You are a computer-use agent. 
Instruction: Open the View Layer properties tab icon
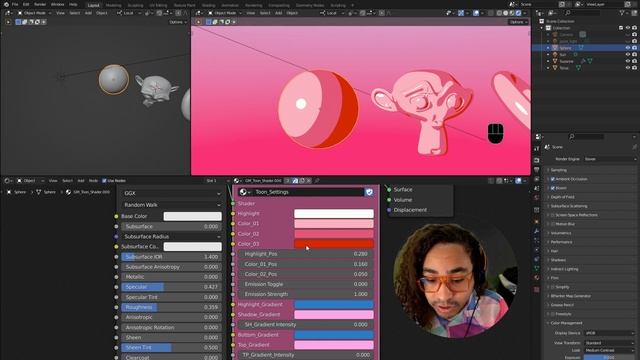[537, 179]
